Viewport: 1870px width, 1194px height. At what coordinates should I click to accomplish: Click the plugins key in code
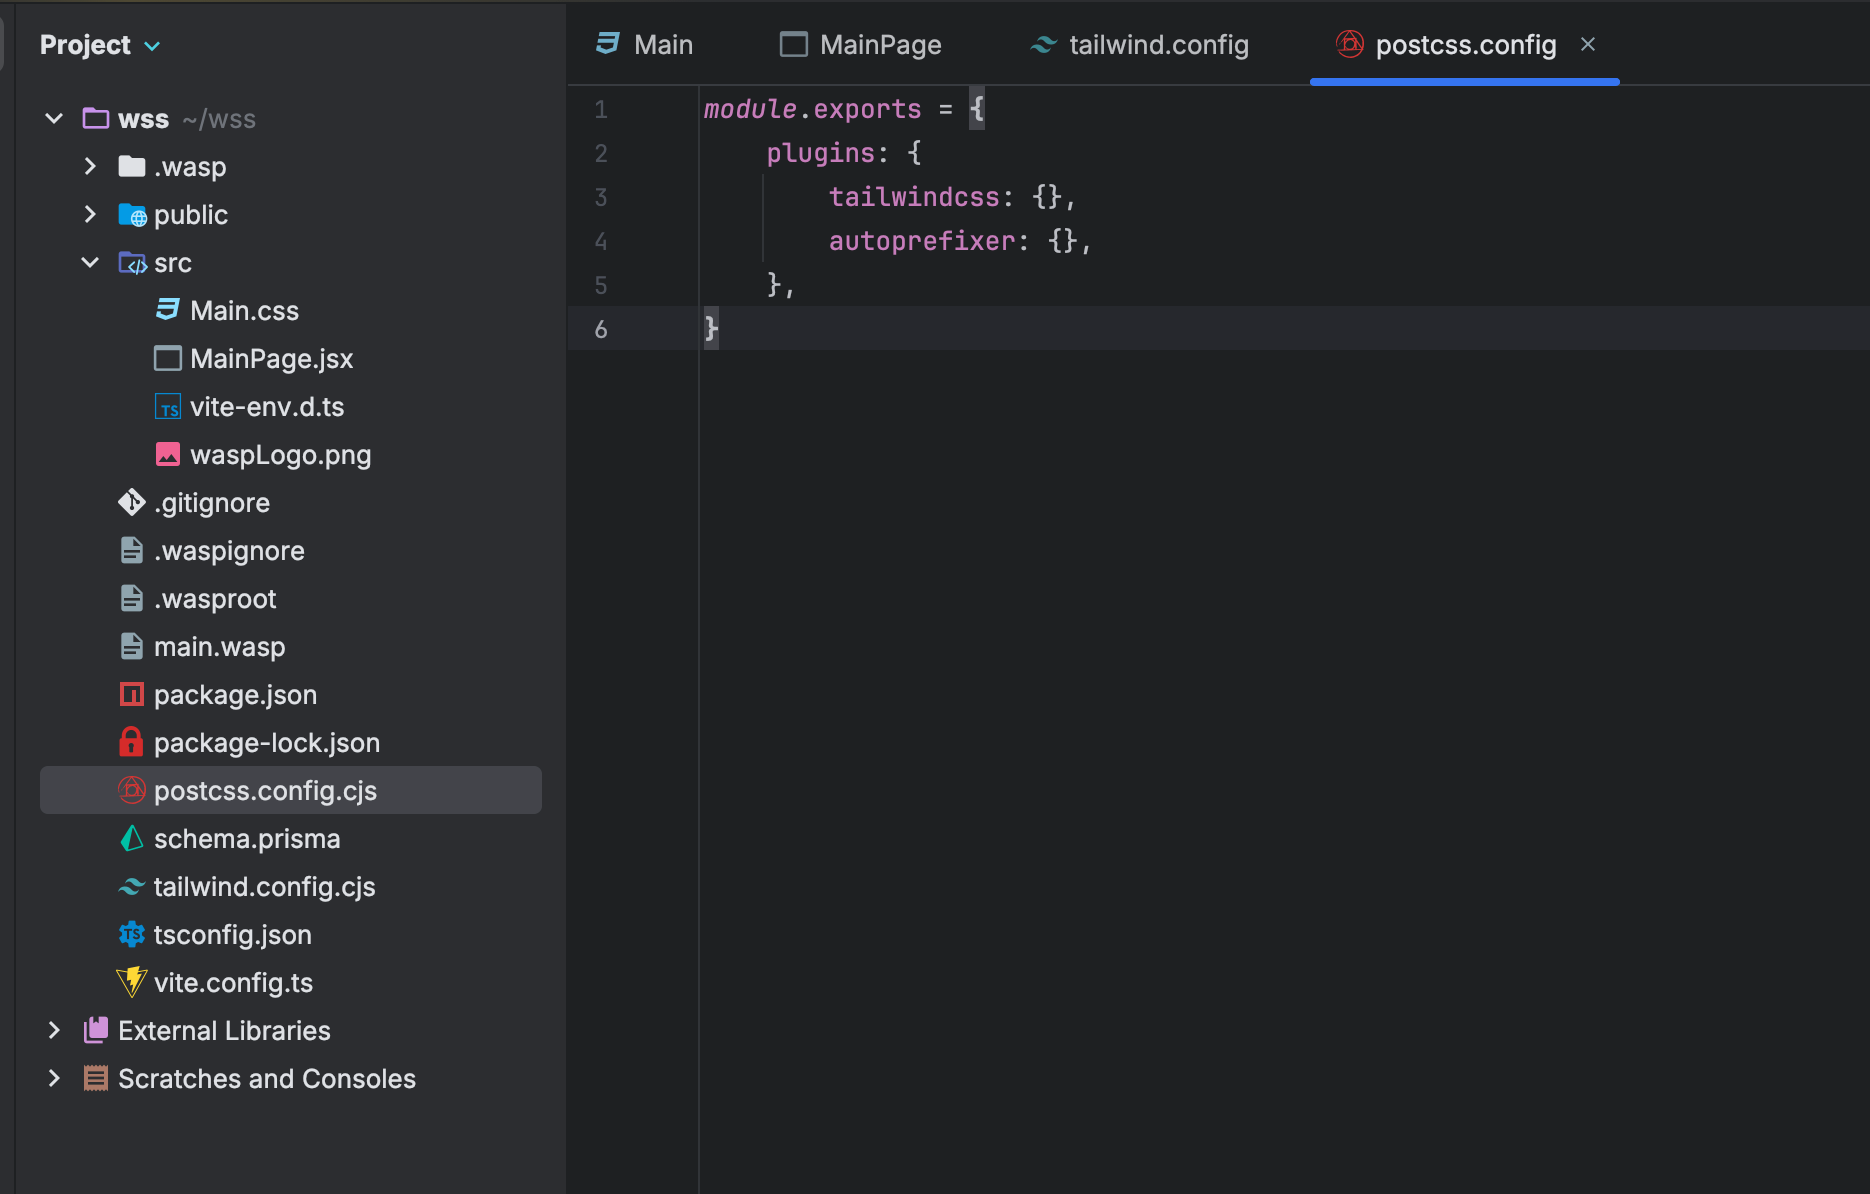tap(820, 153)
